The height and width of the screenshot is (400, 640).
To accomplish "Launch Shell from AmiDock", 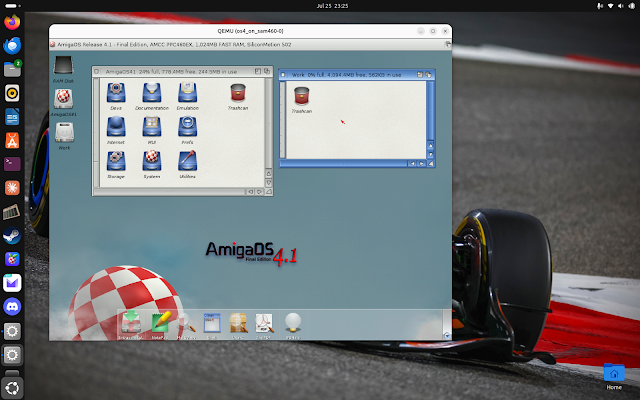I will pyautogui.click(x=212, y=324).
